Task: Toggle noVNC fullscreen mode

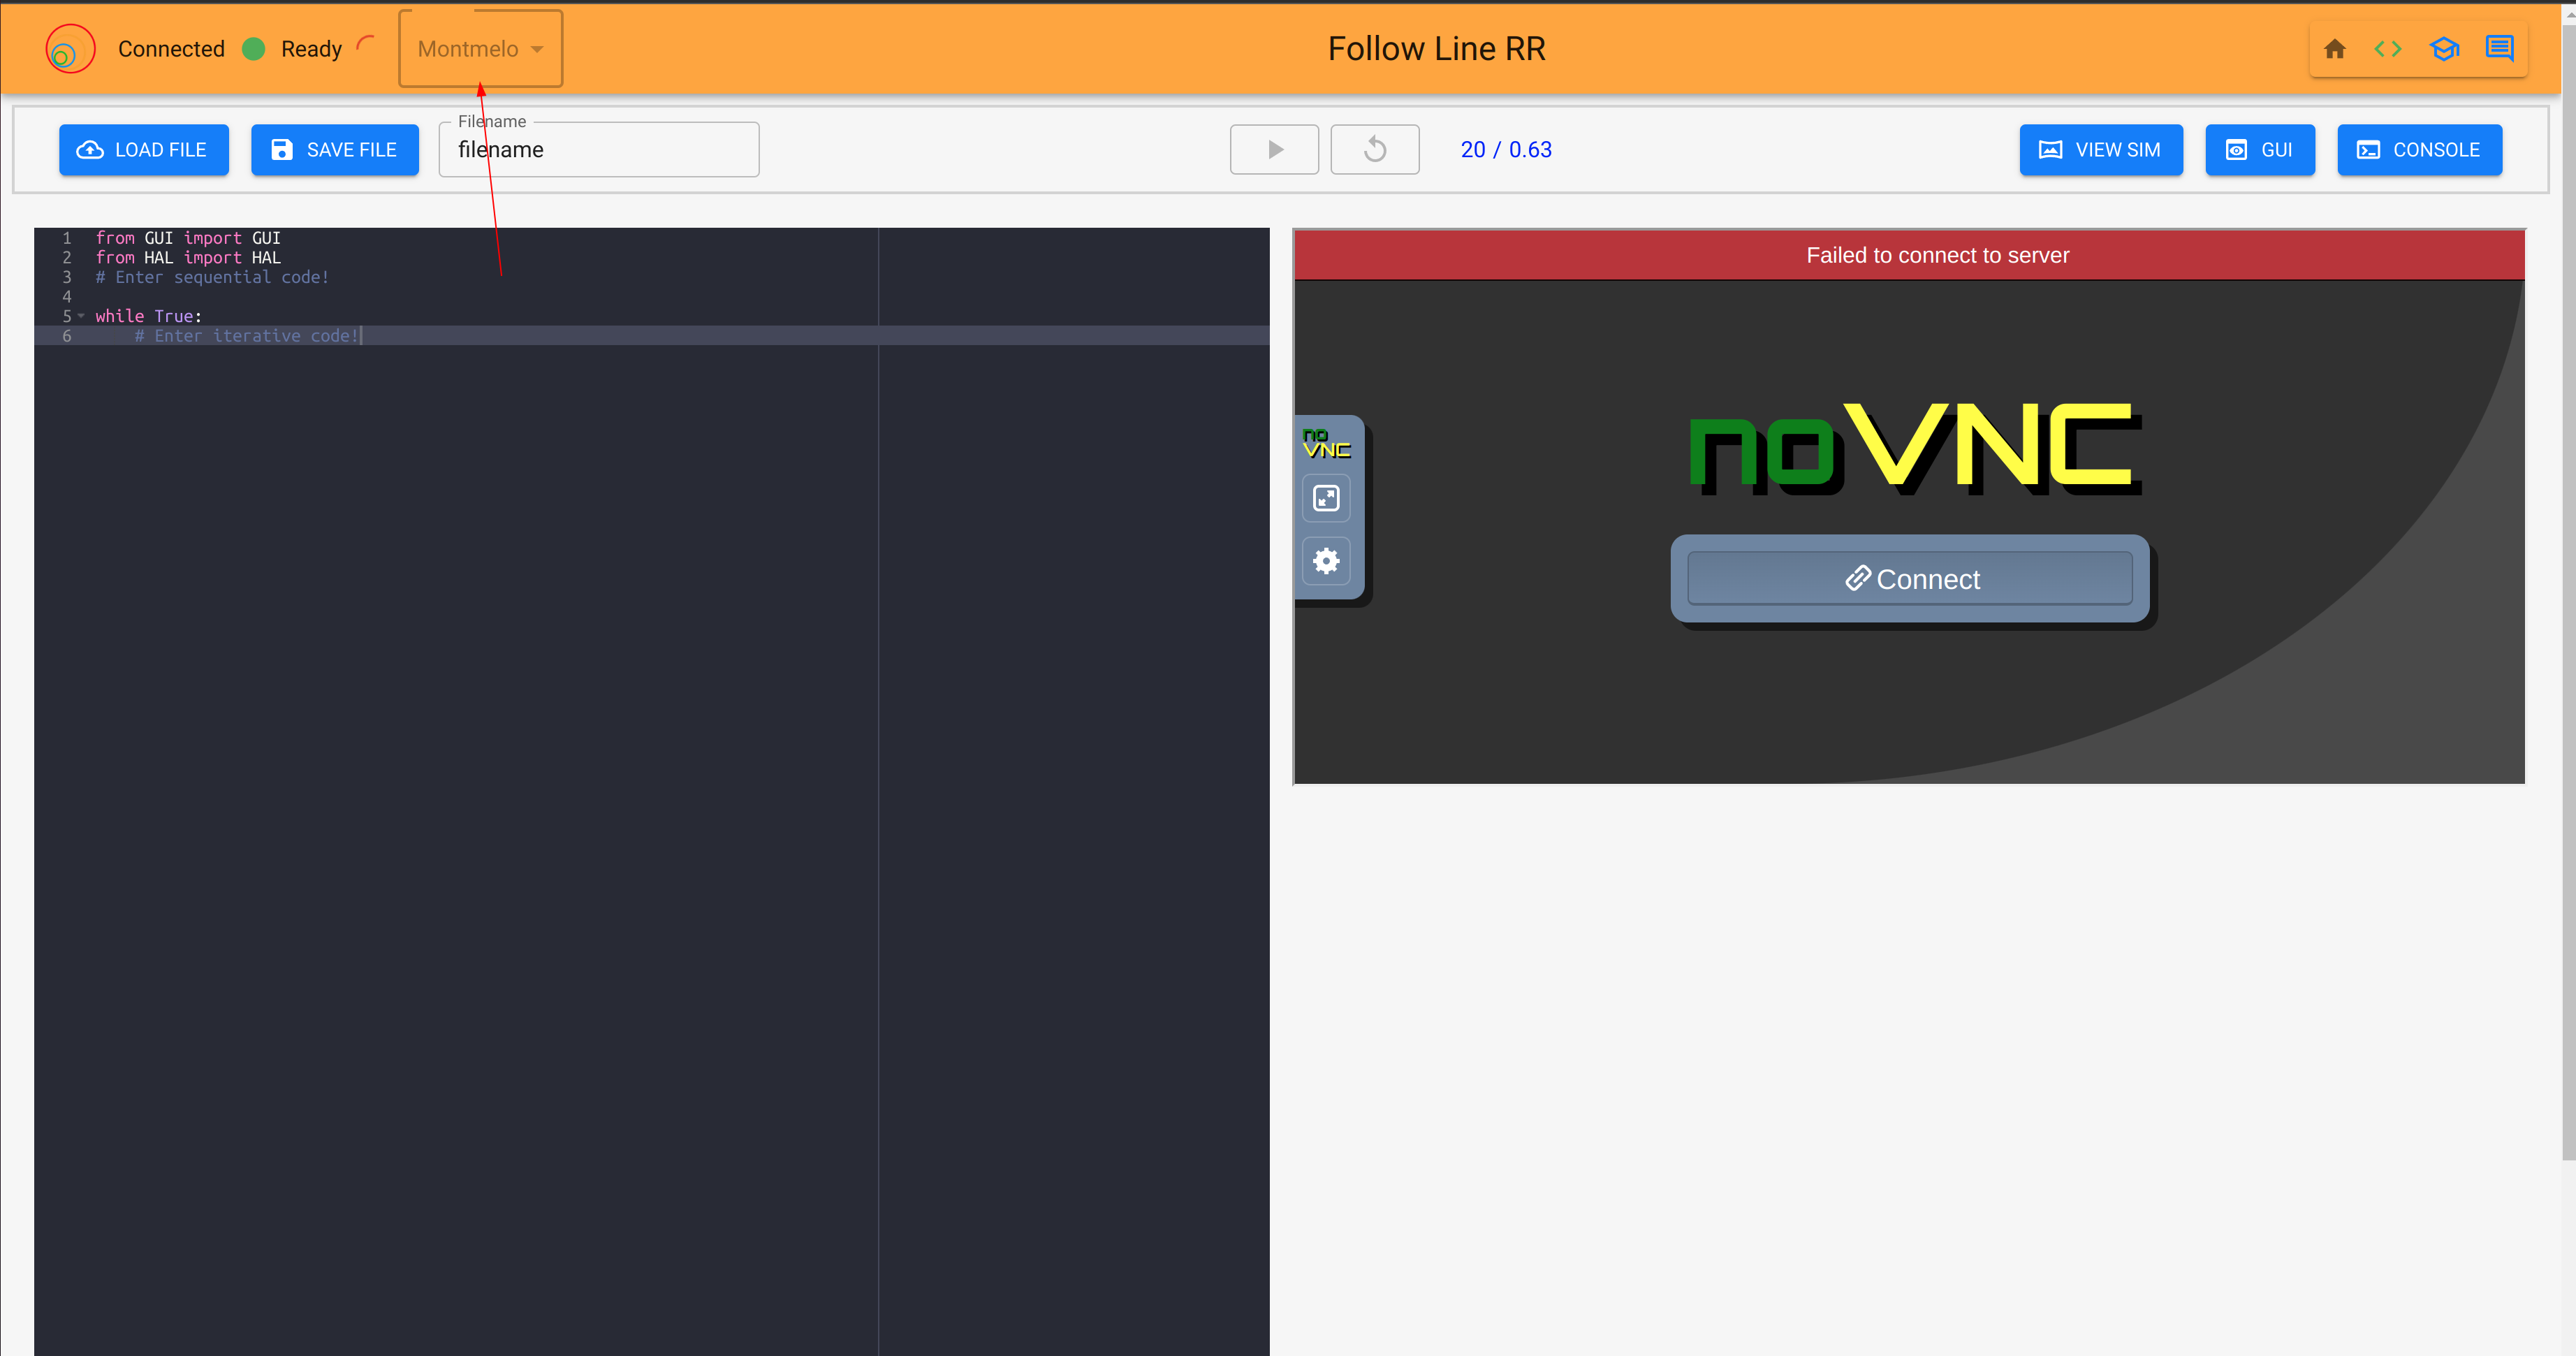Action: [1326, 497]
